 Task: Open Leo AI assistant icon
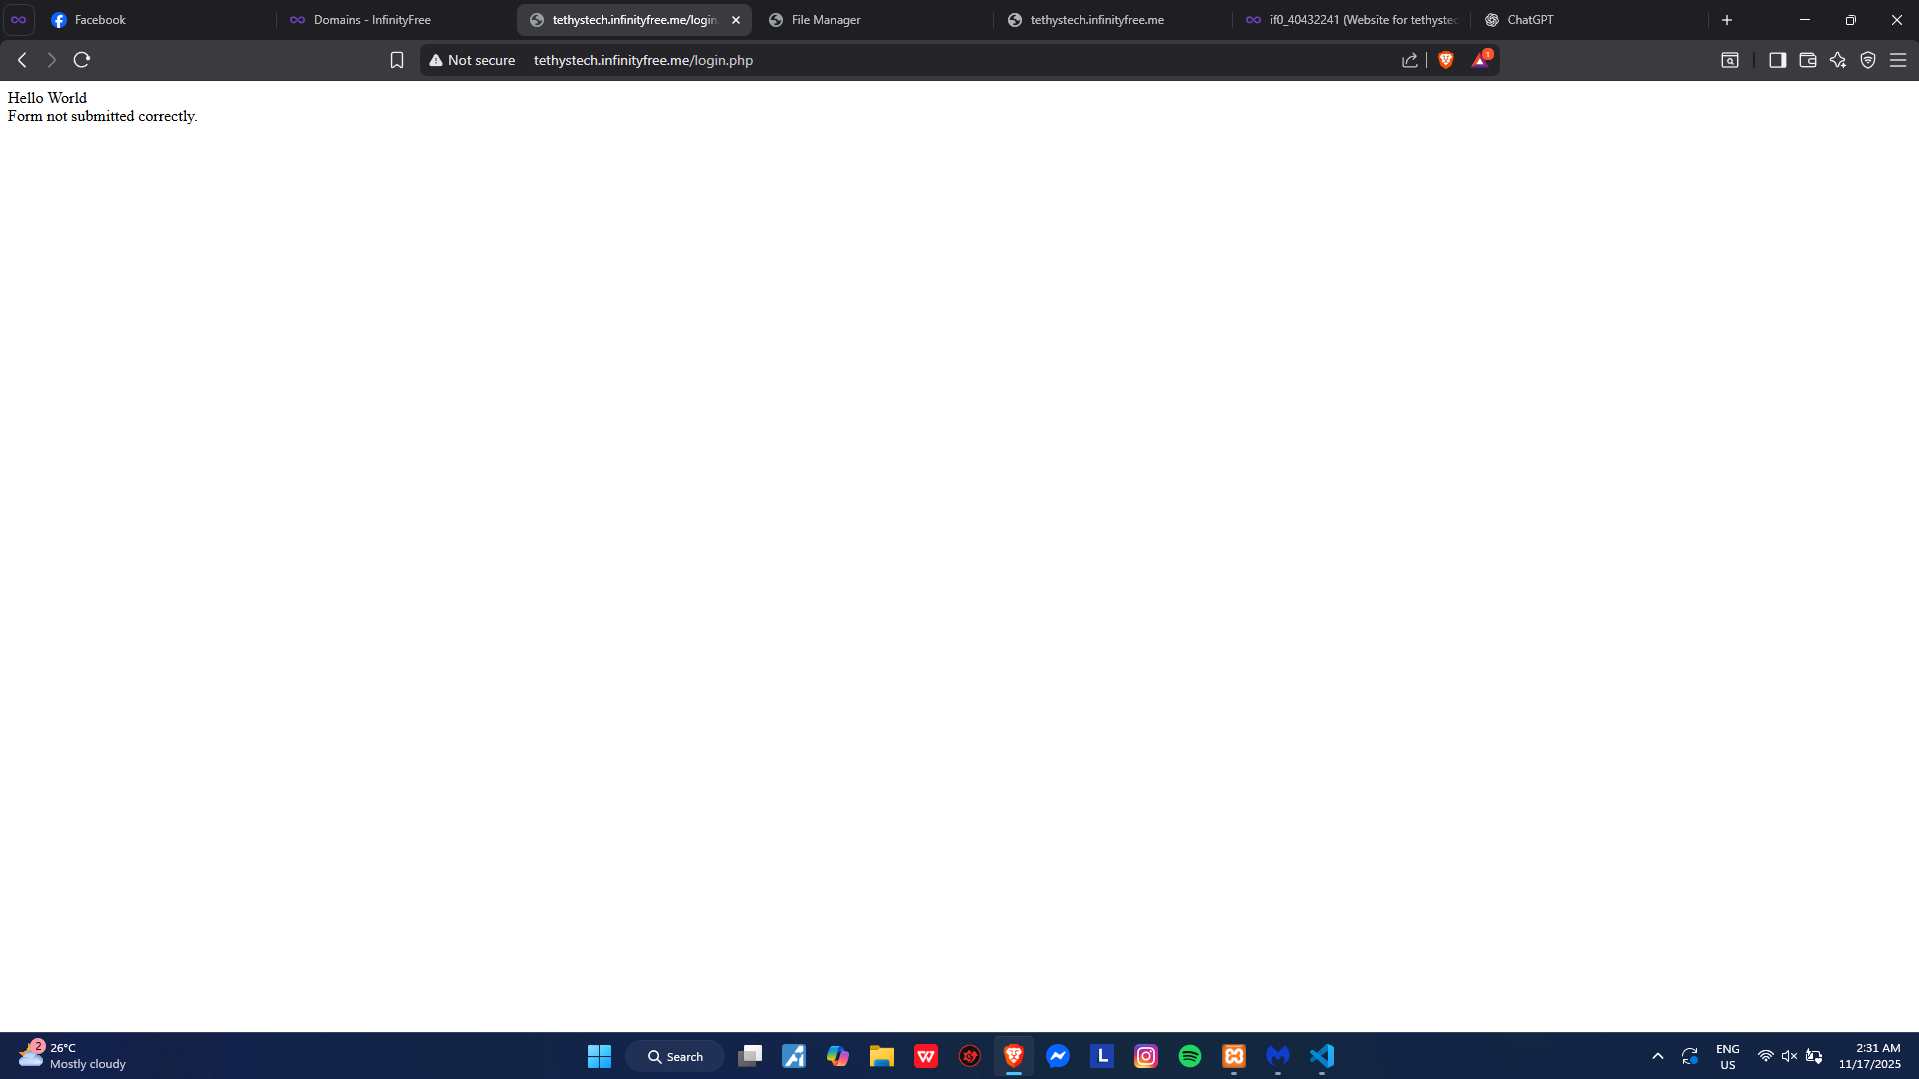(1838, 60)
